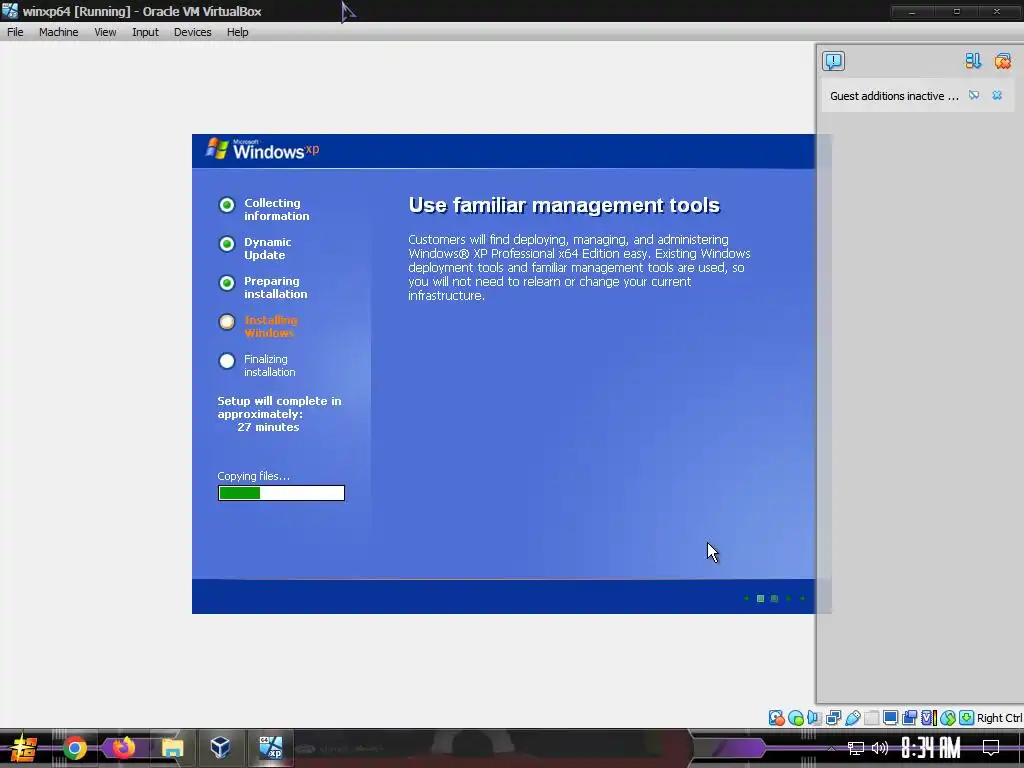Click the network adapters status icon

coord(833,718)
